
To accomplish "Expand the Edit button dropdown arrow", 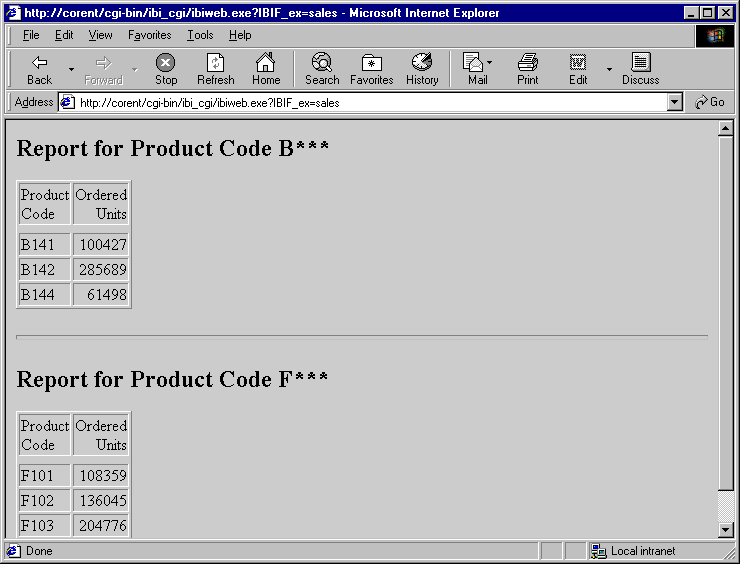I will coord(609,69).
